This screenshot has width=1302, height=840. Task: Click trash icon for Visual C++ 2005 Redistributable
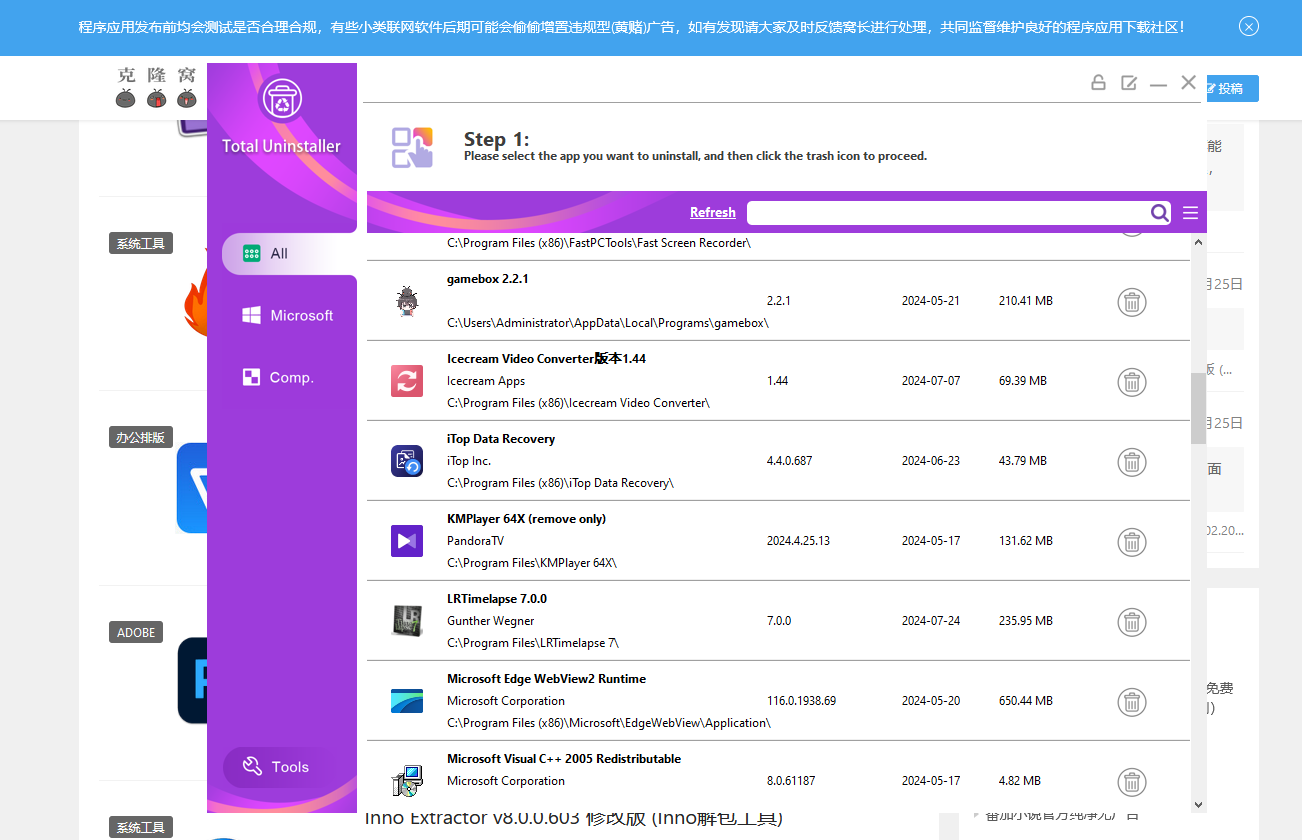[x=1131, y=782]
